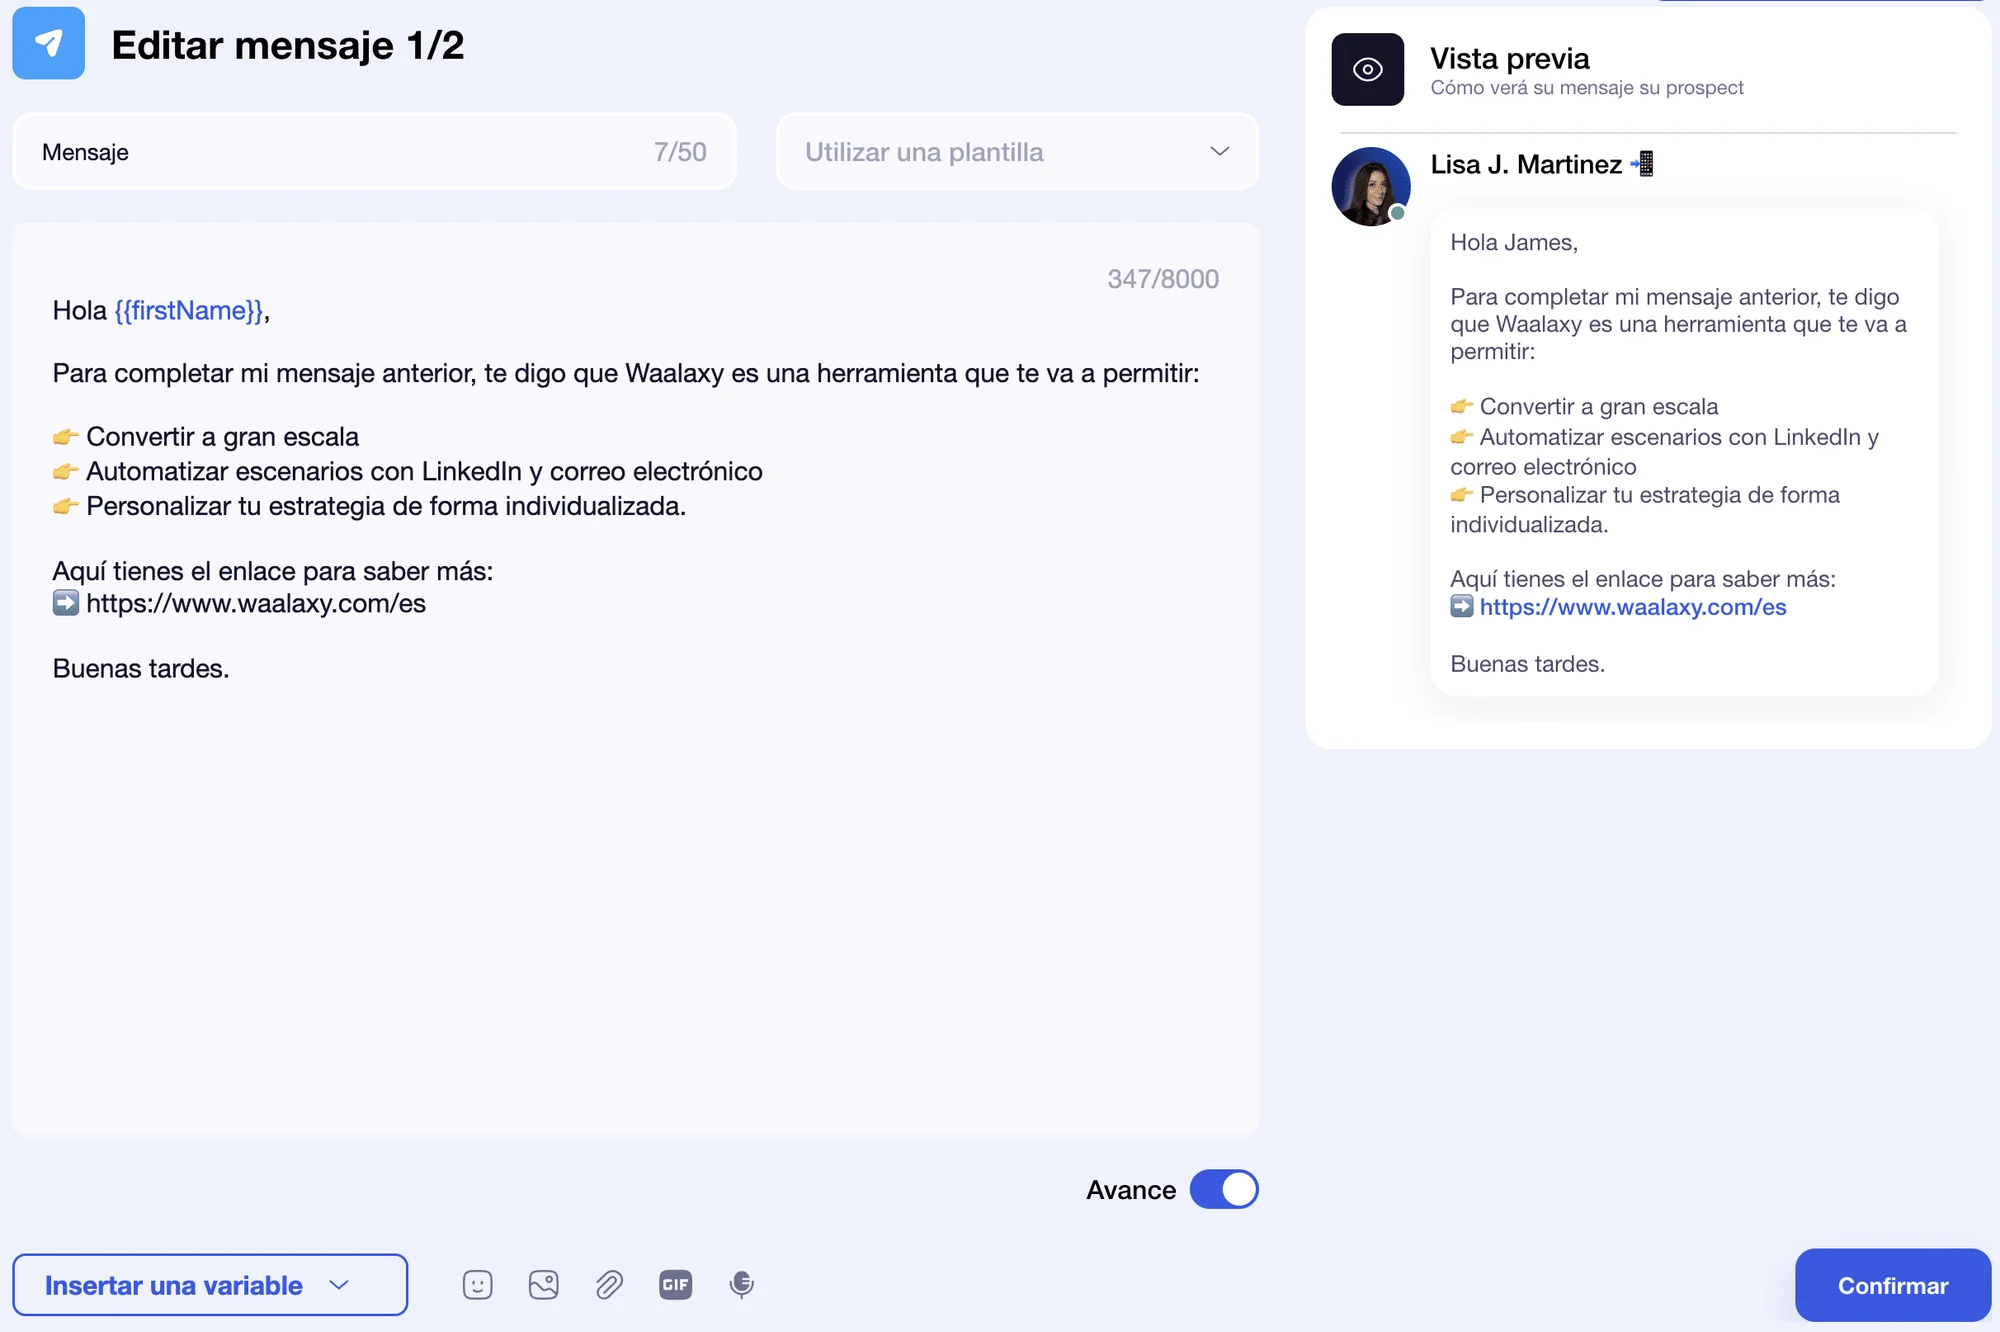Click 'Hola James,' in preview bubble
Image resolution: width=2000 pixels, height=1332 pixels.
tap(1513, 243)
